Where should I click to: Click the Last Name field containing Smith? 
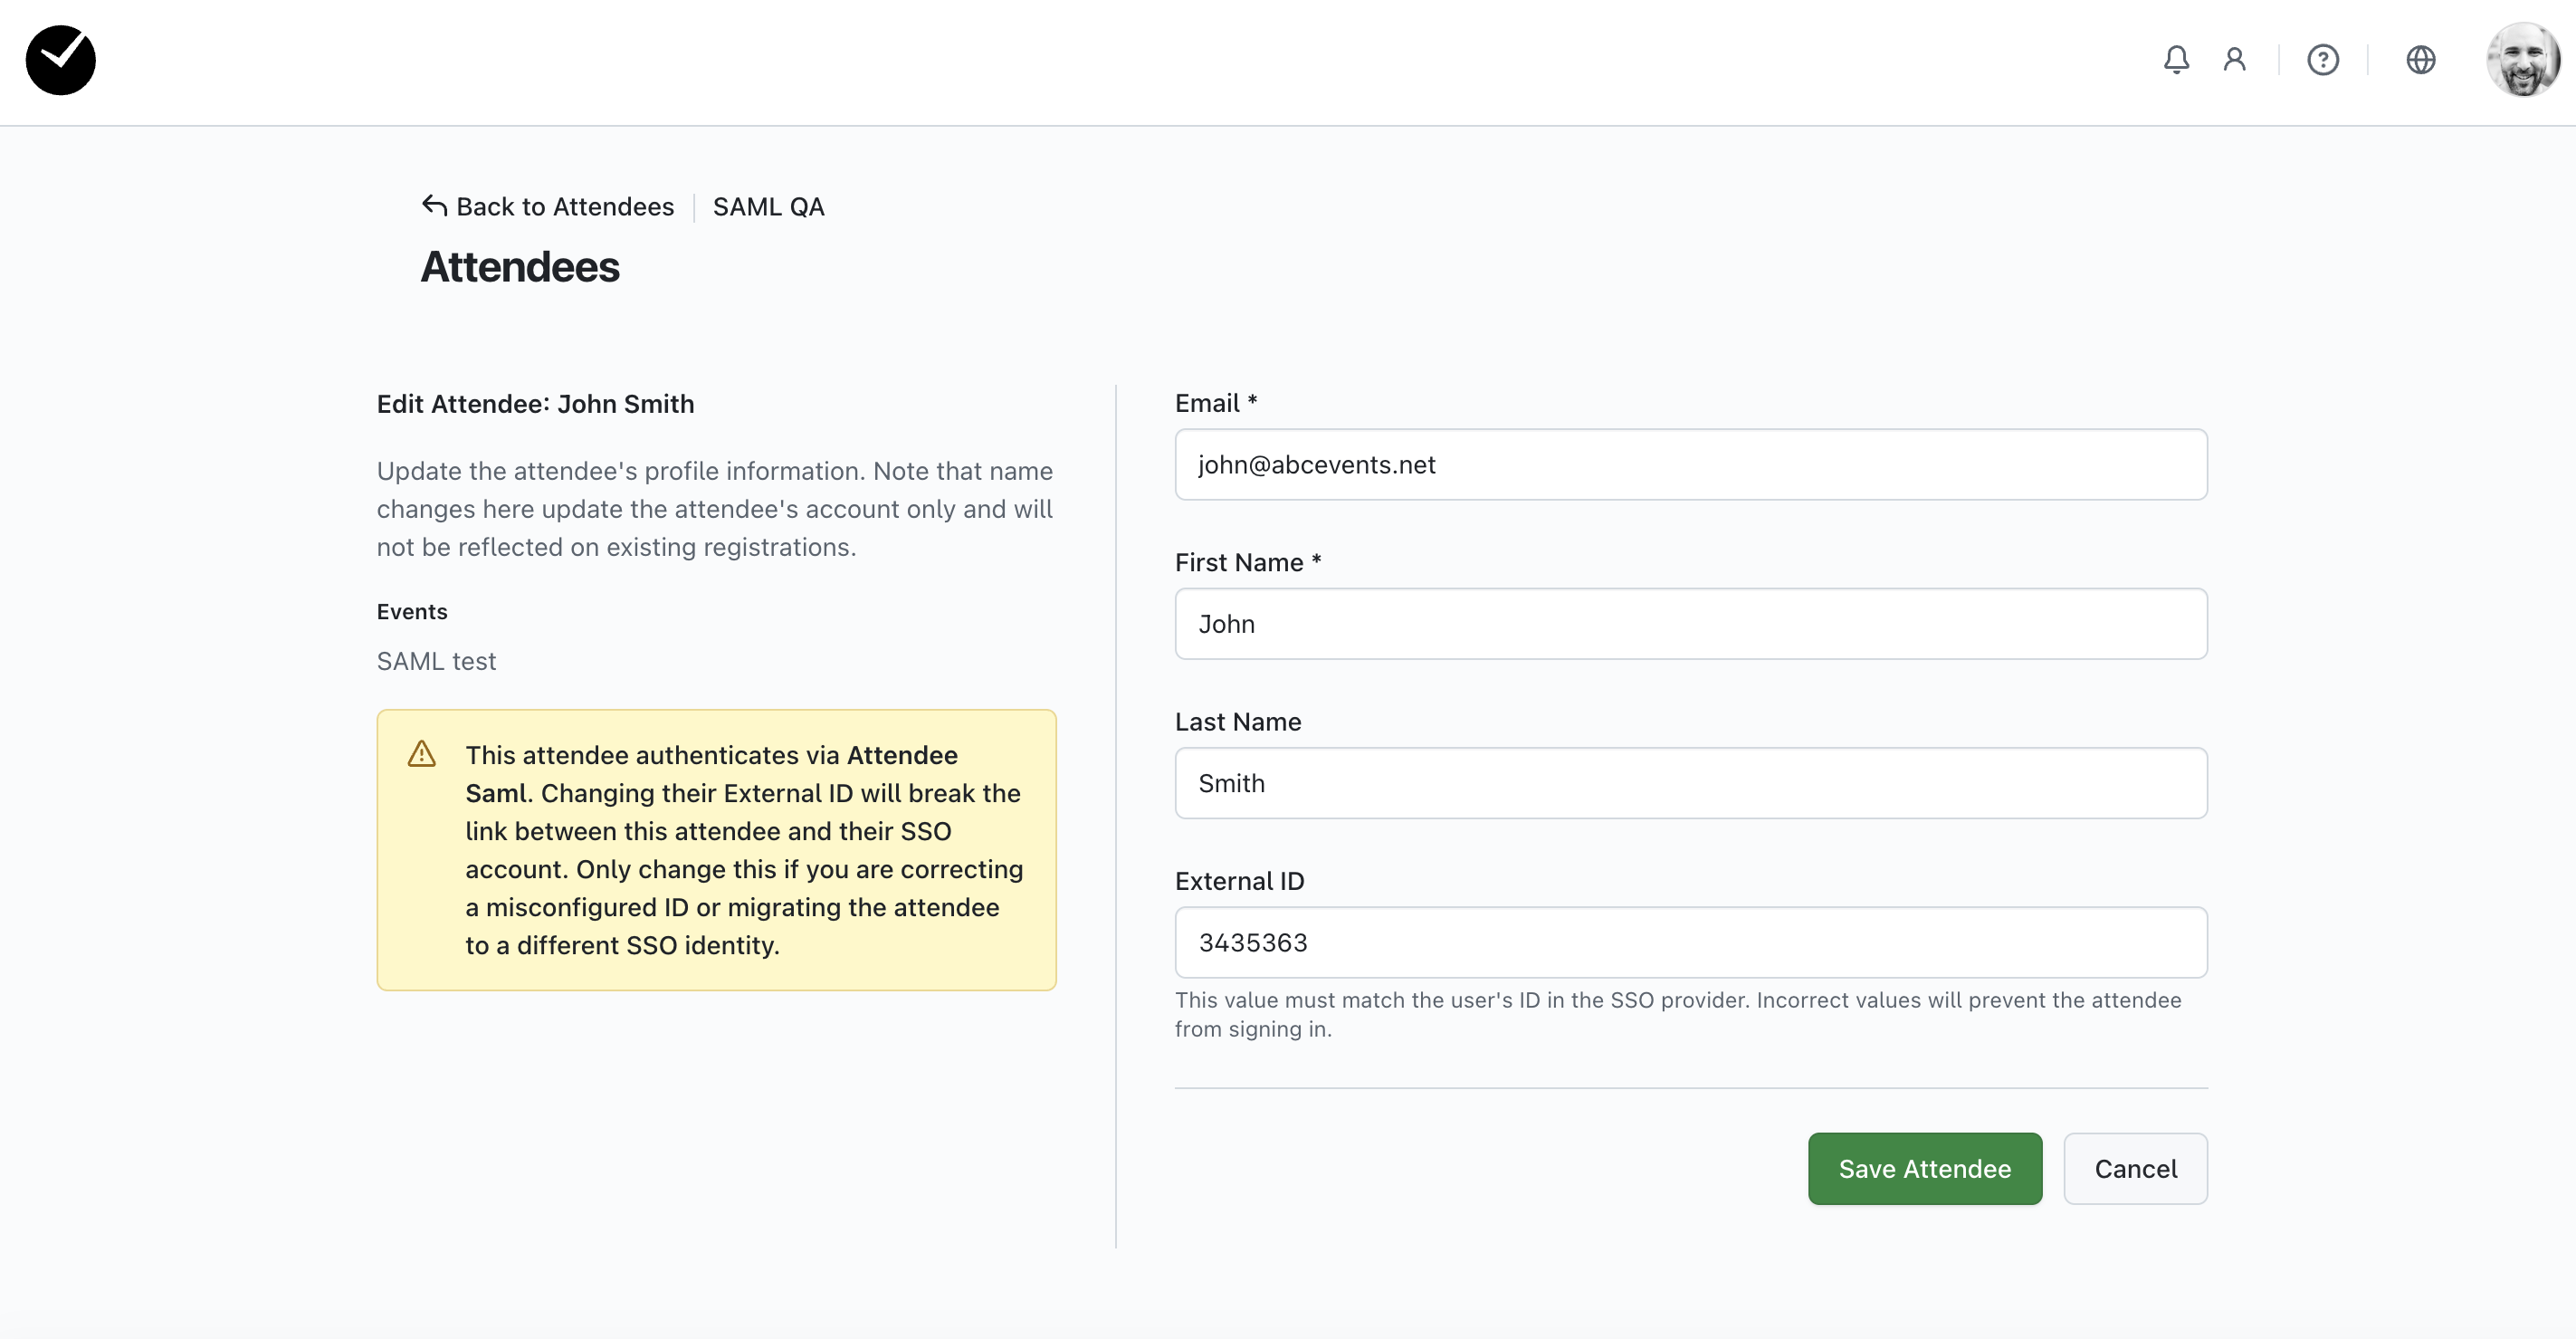tap(1690, 783)
